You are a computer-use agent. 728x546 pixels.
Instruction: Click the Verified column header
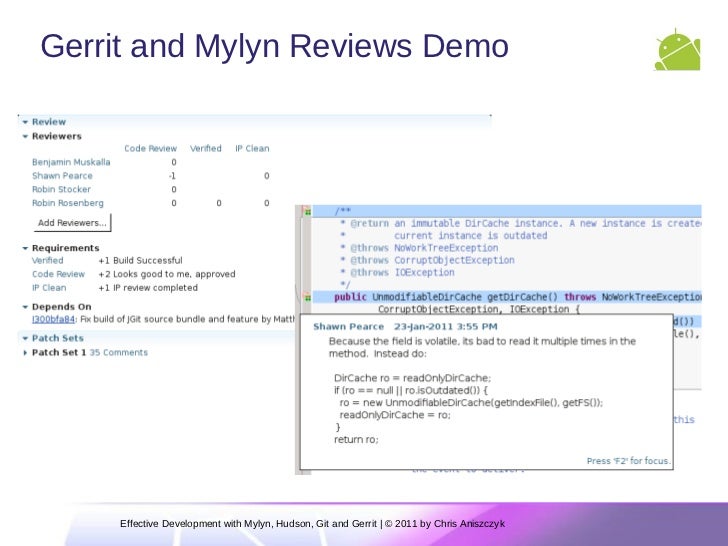(206, 149)
